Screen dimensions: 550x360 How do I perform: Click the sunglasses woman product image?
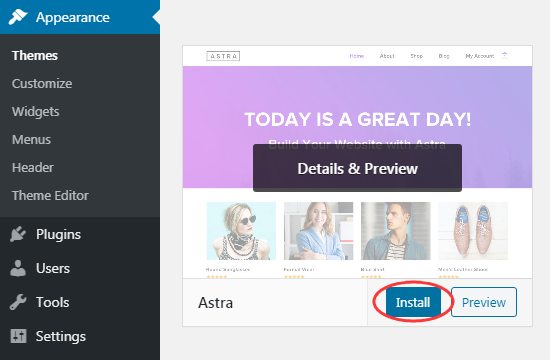[x=241, y=231]
